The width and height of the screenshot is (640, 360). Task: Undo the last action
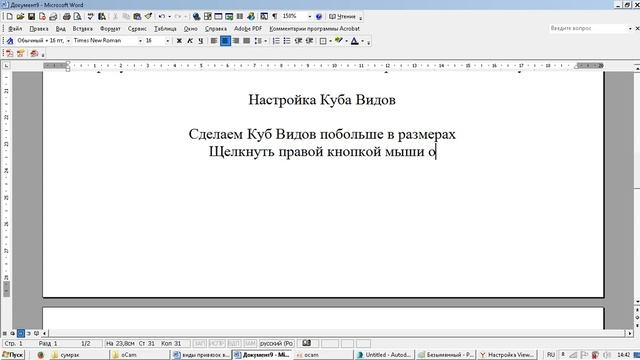tap(162, 17)
